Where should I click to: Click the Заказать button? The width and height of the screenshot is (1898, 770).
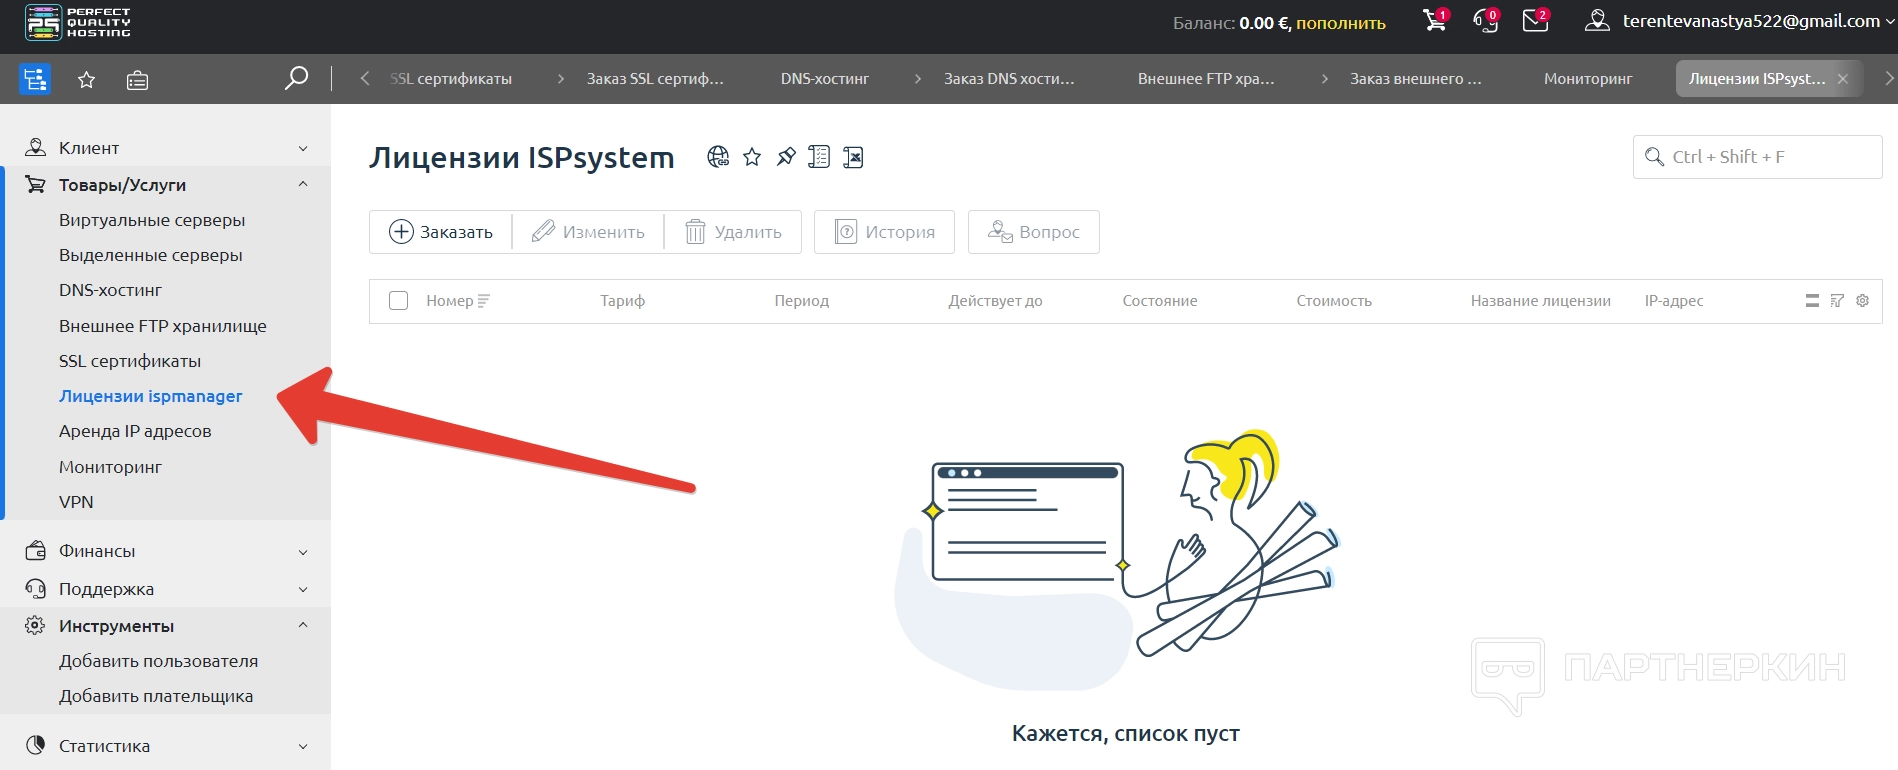coord(441,232)
